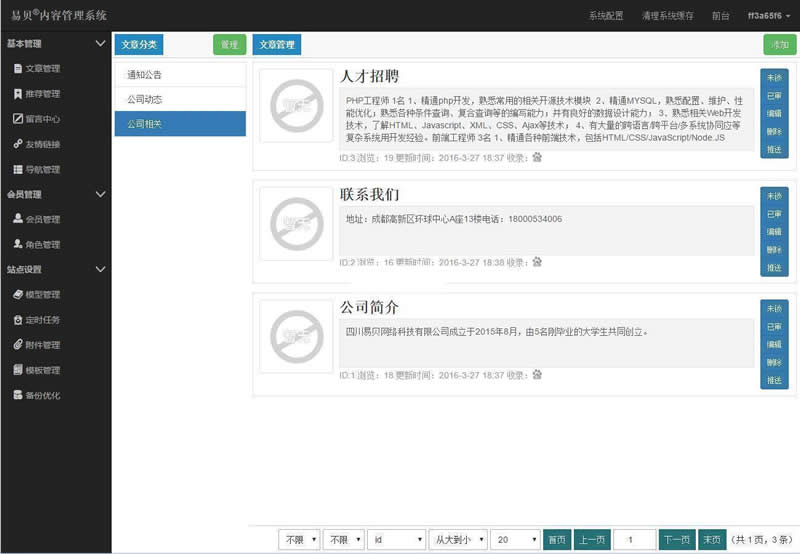Image resolution: width=800 pixels, height=554 pixels.
Task: Open 友情链接 link management
Action: click(42, 144)
